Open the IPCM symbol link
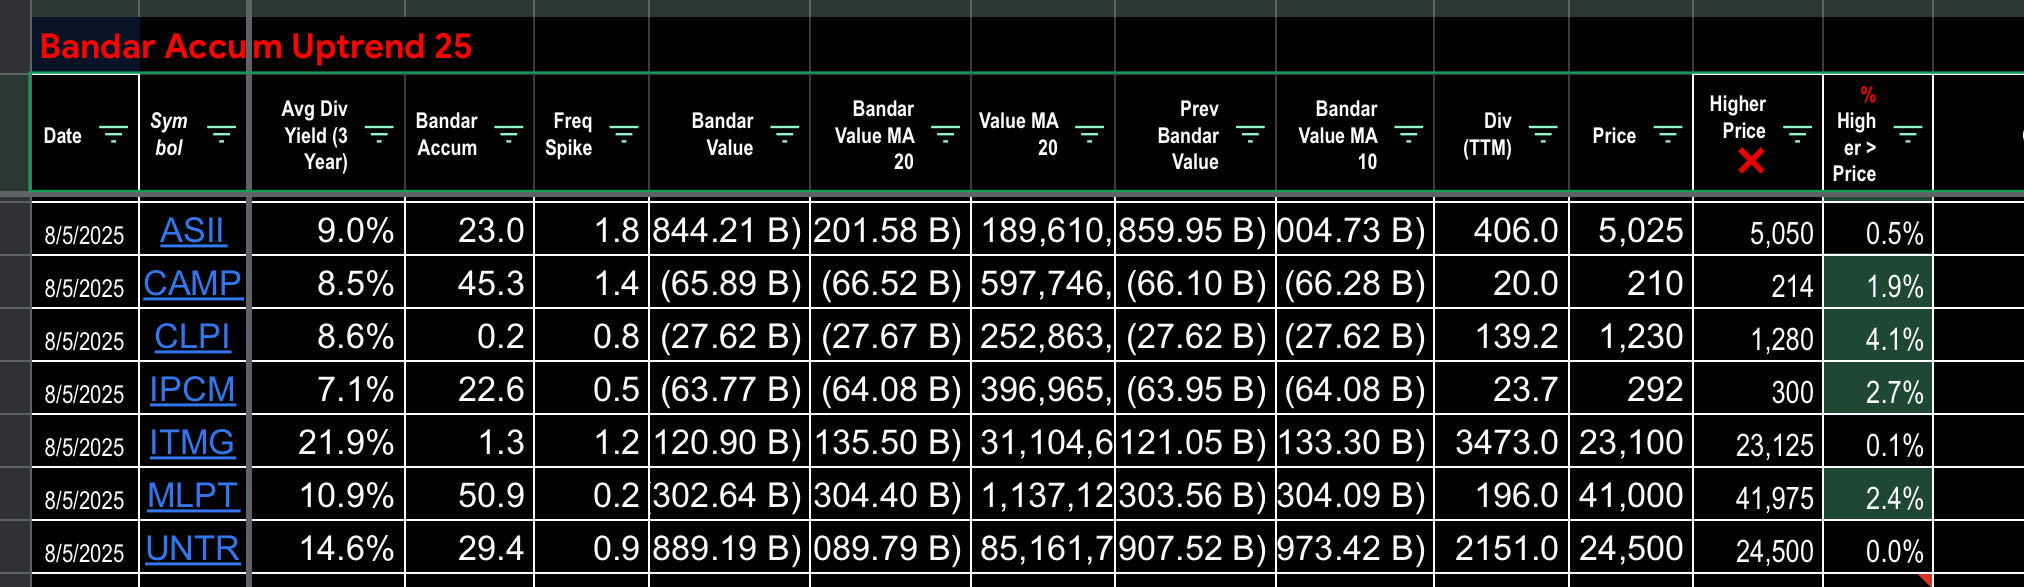 (x=193, y=390)
